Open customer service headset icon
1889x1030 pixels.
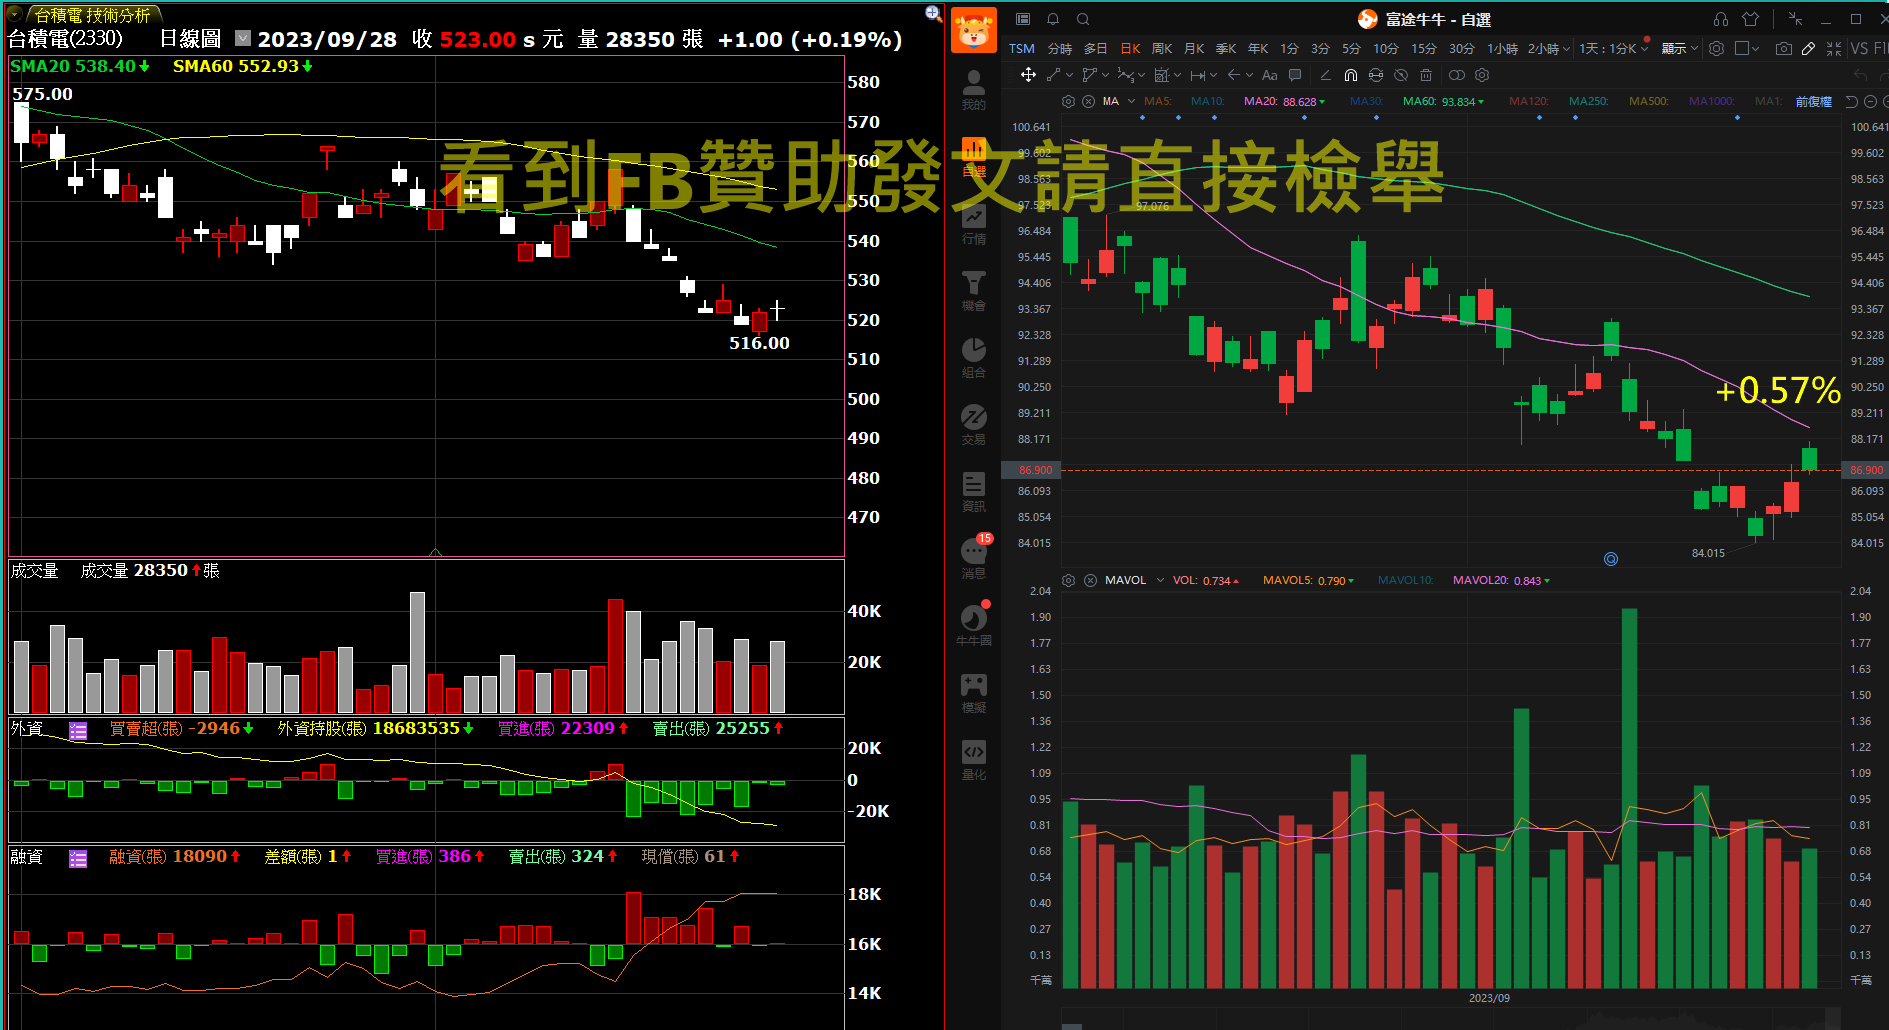1721,19
